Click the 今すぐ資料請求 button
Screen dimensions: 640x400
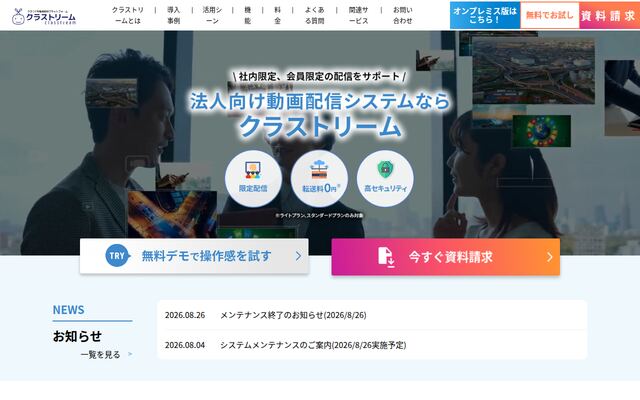[x=446, y=257]
